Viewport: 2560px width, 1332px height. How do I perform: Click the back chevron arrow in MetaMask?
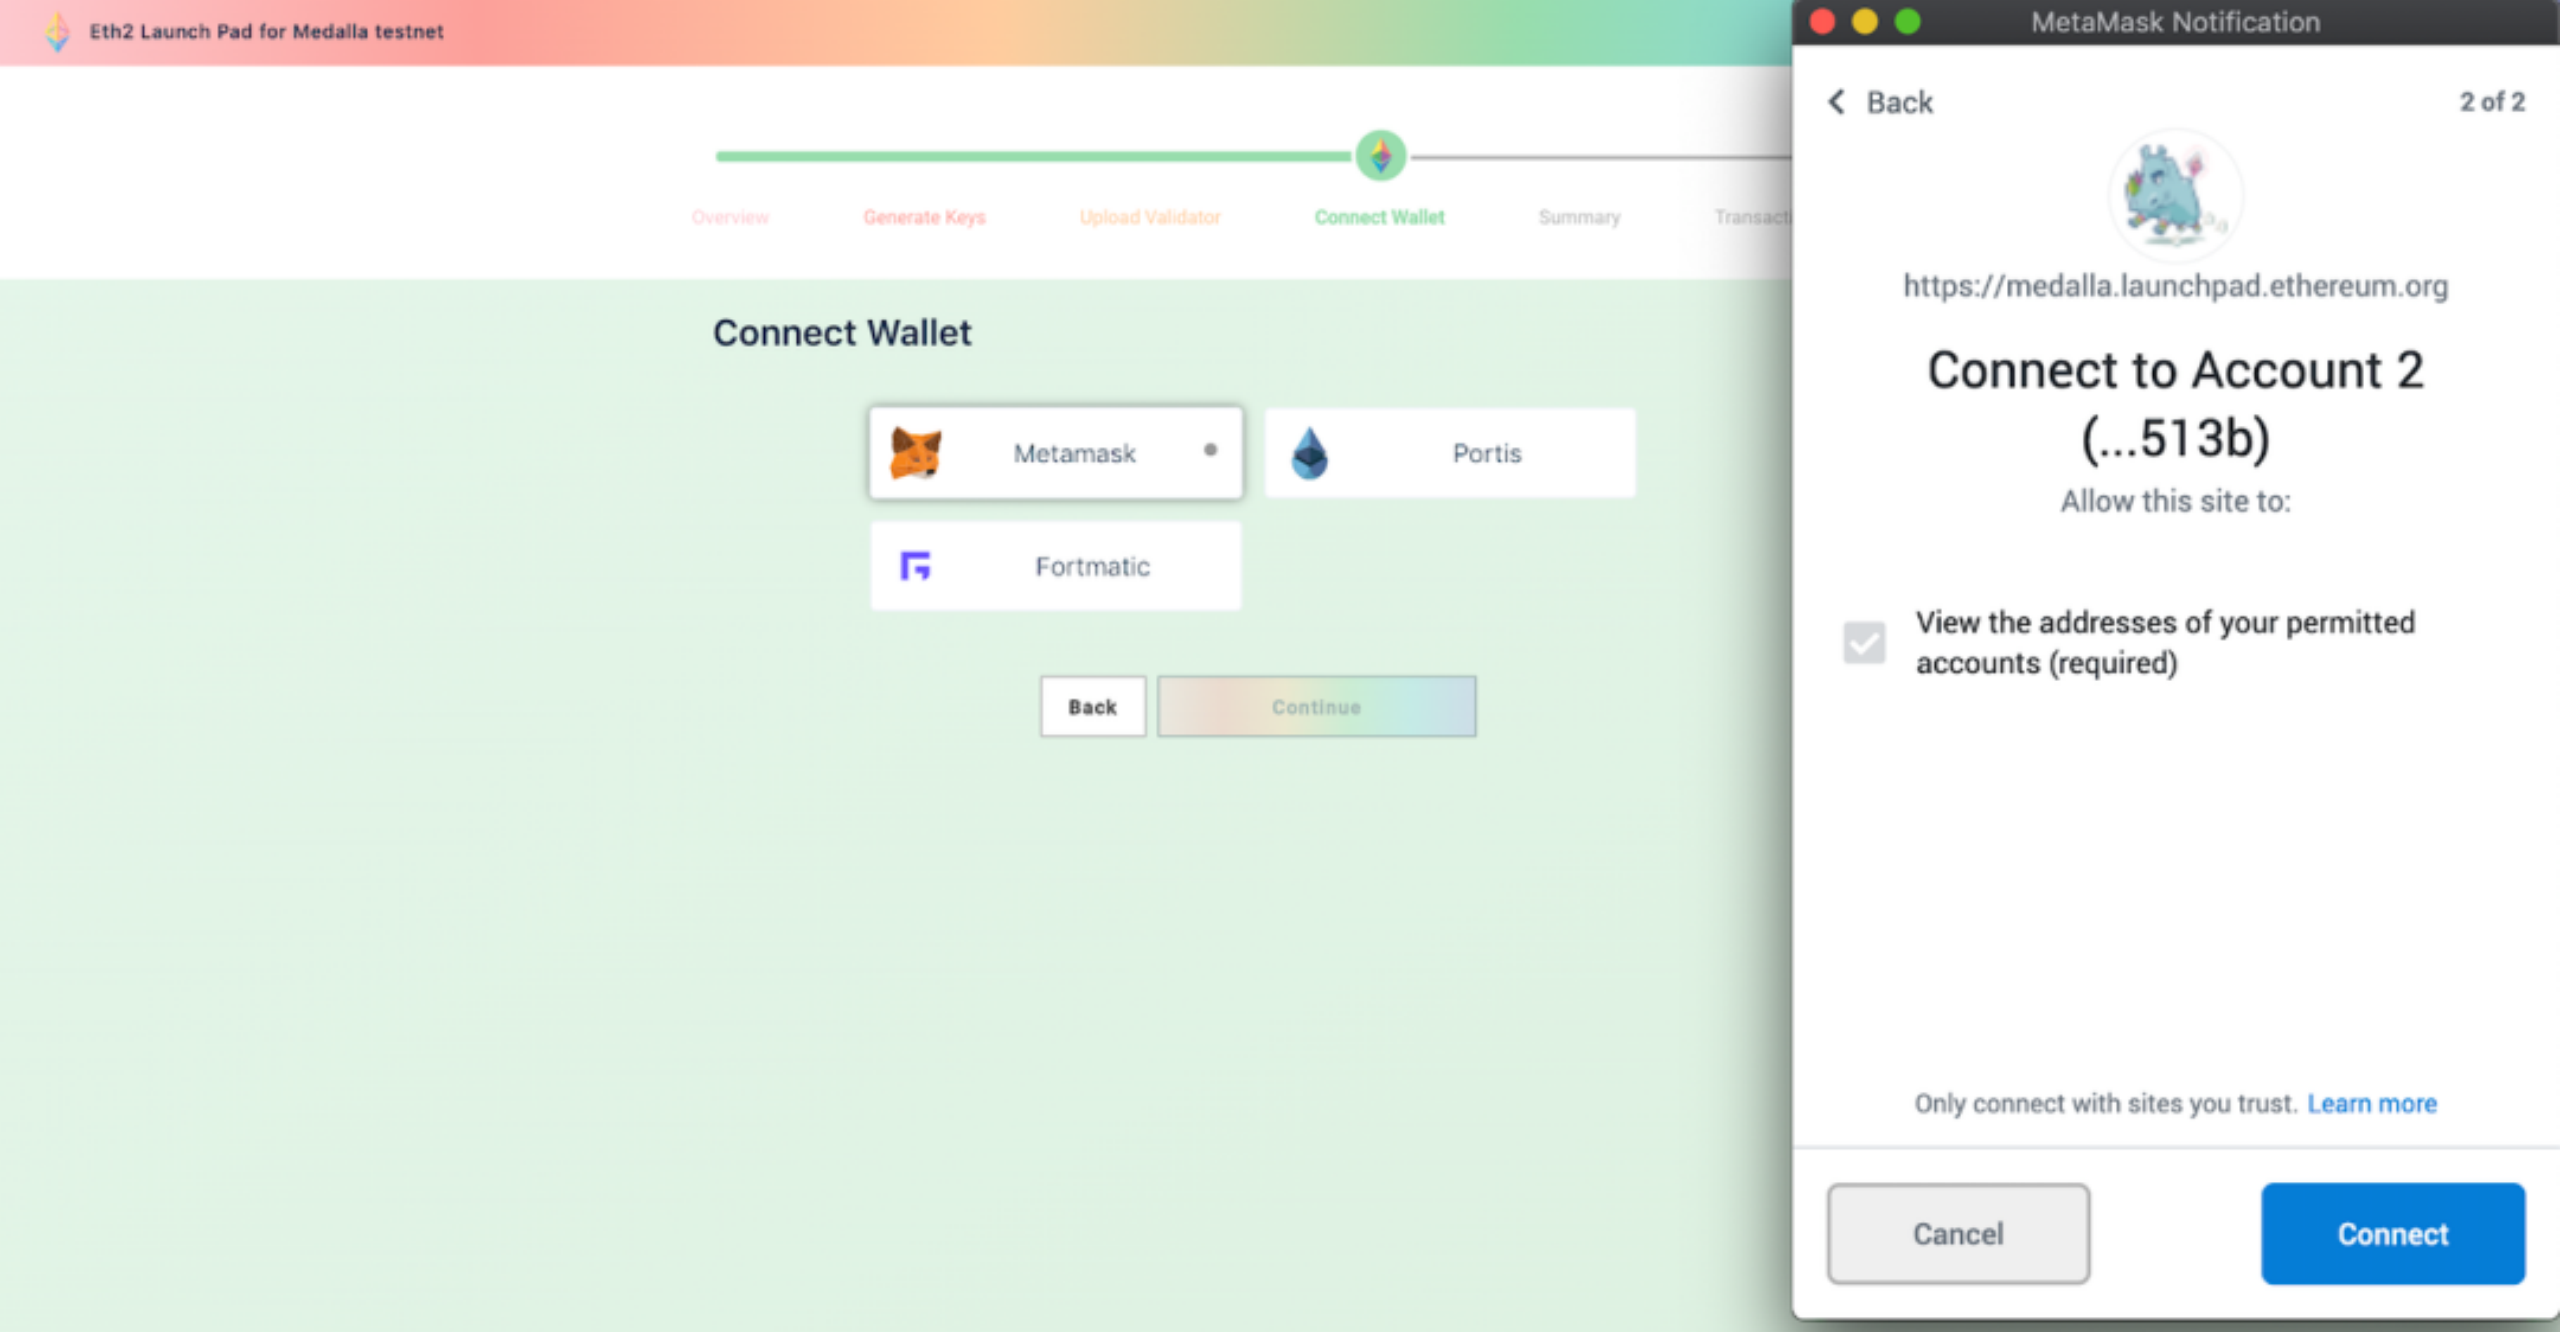(x=1837, y=102)
